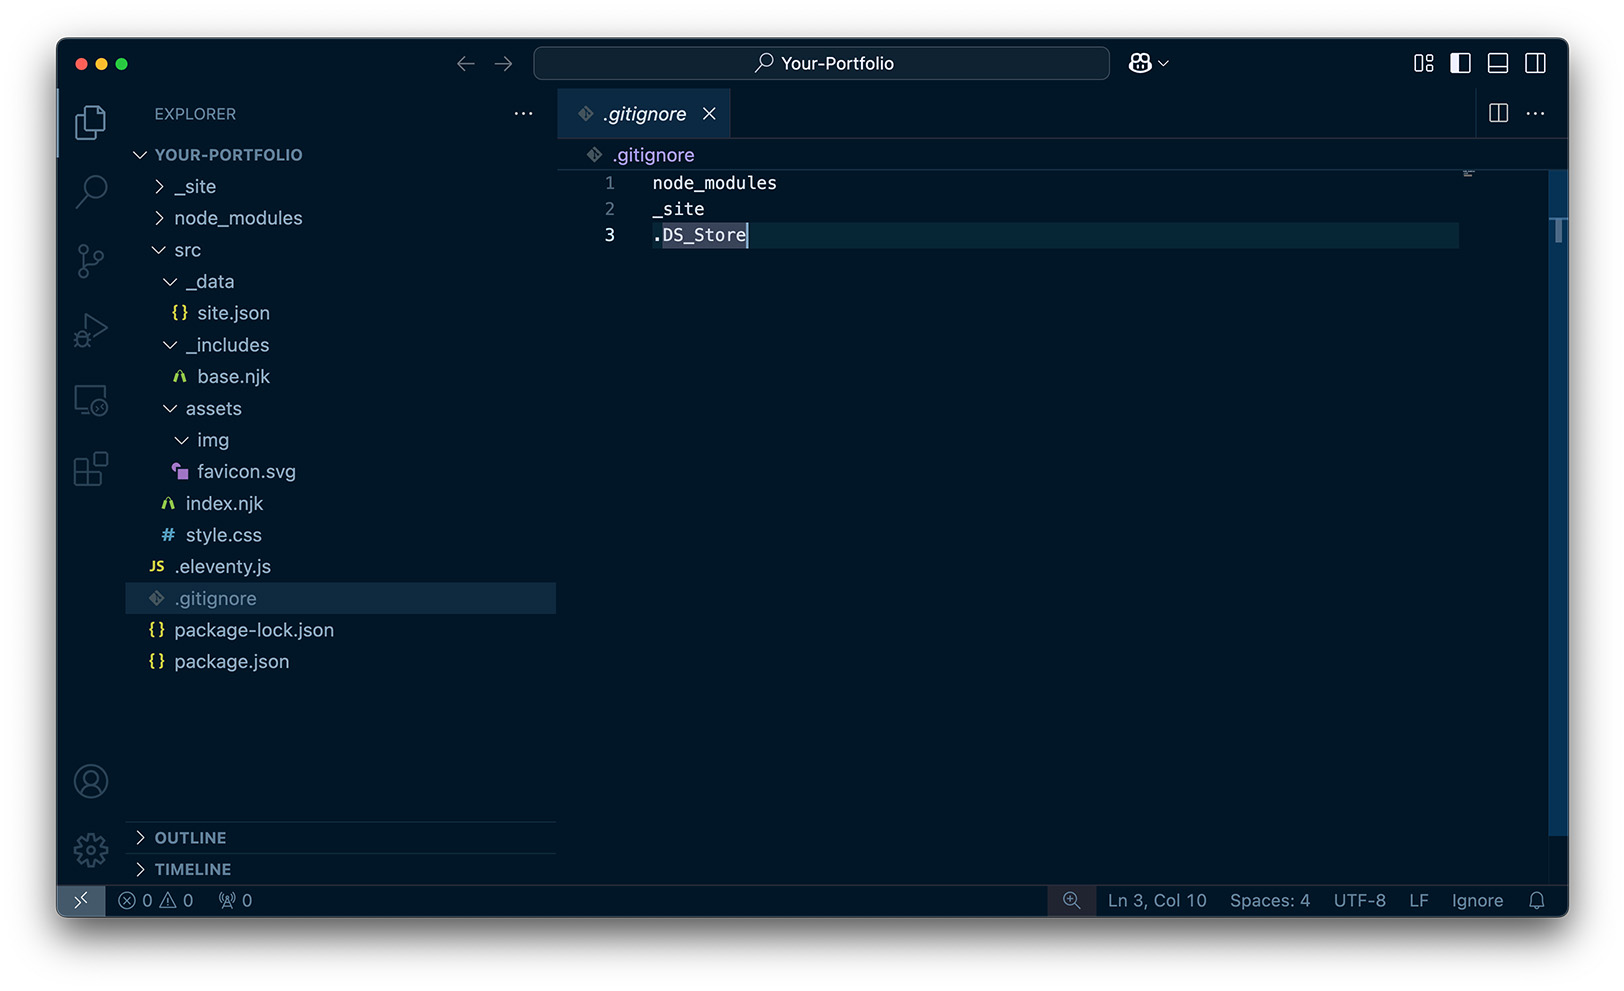Expand the TIMELINE section
The width and height of the screenshot is (1624, 991).
[x=340, y=869]
